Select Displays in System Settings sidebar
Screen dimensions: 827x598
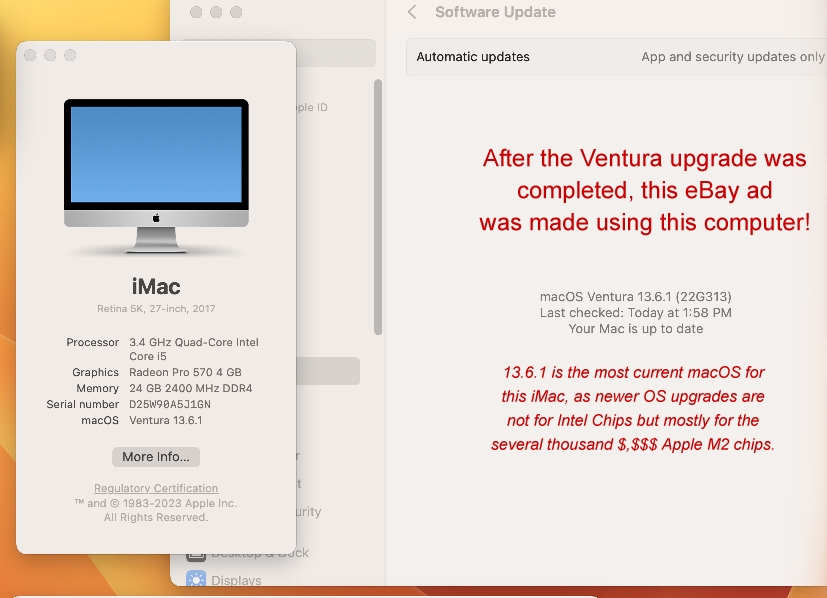[236, 580]
